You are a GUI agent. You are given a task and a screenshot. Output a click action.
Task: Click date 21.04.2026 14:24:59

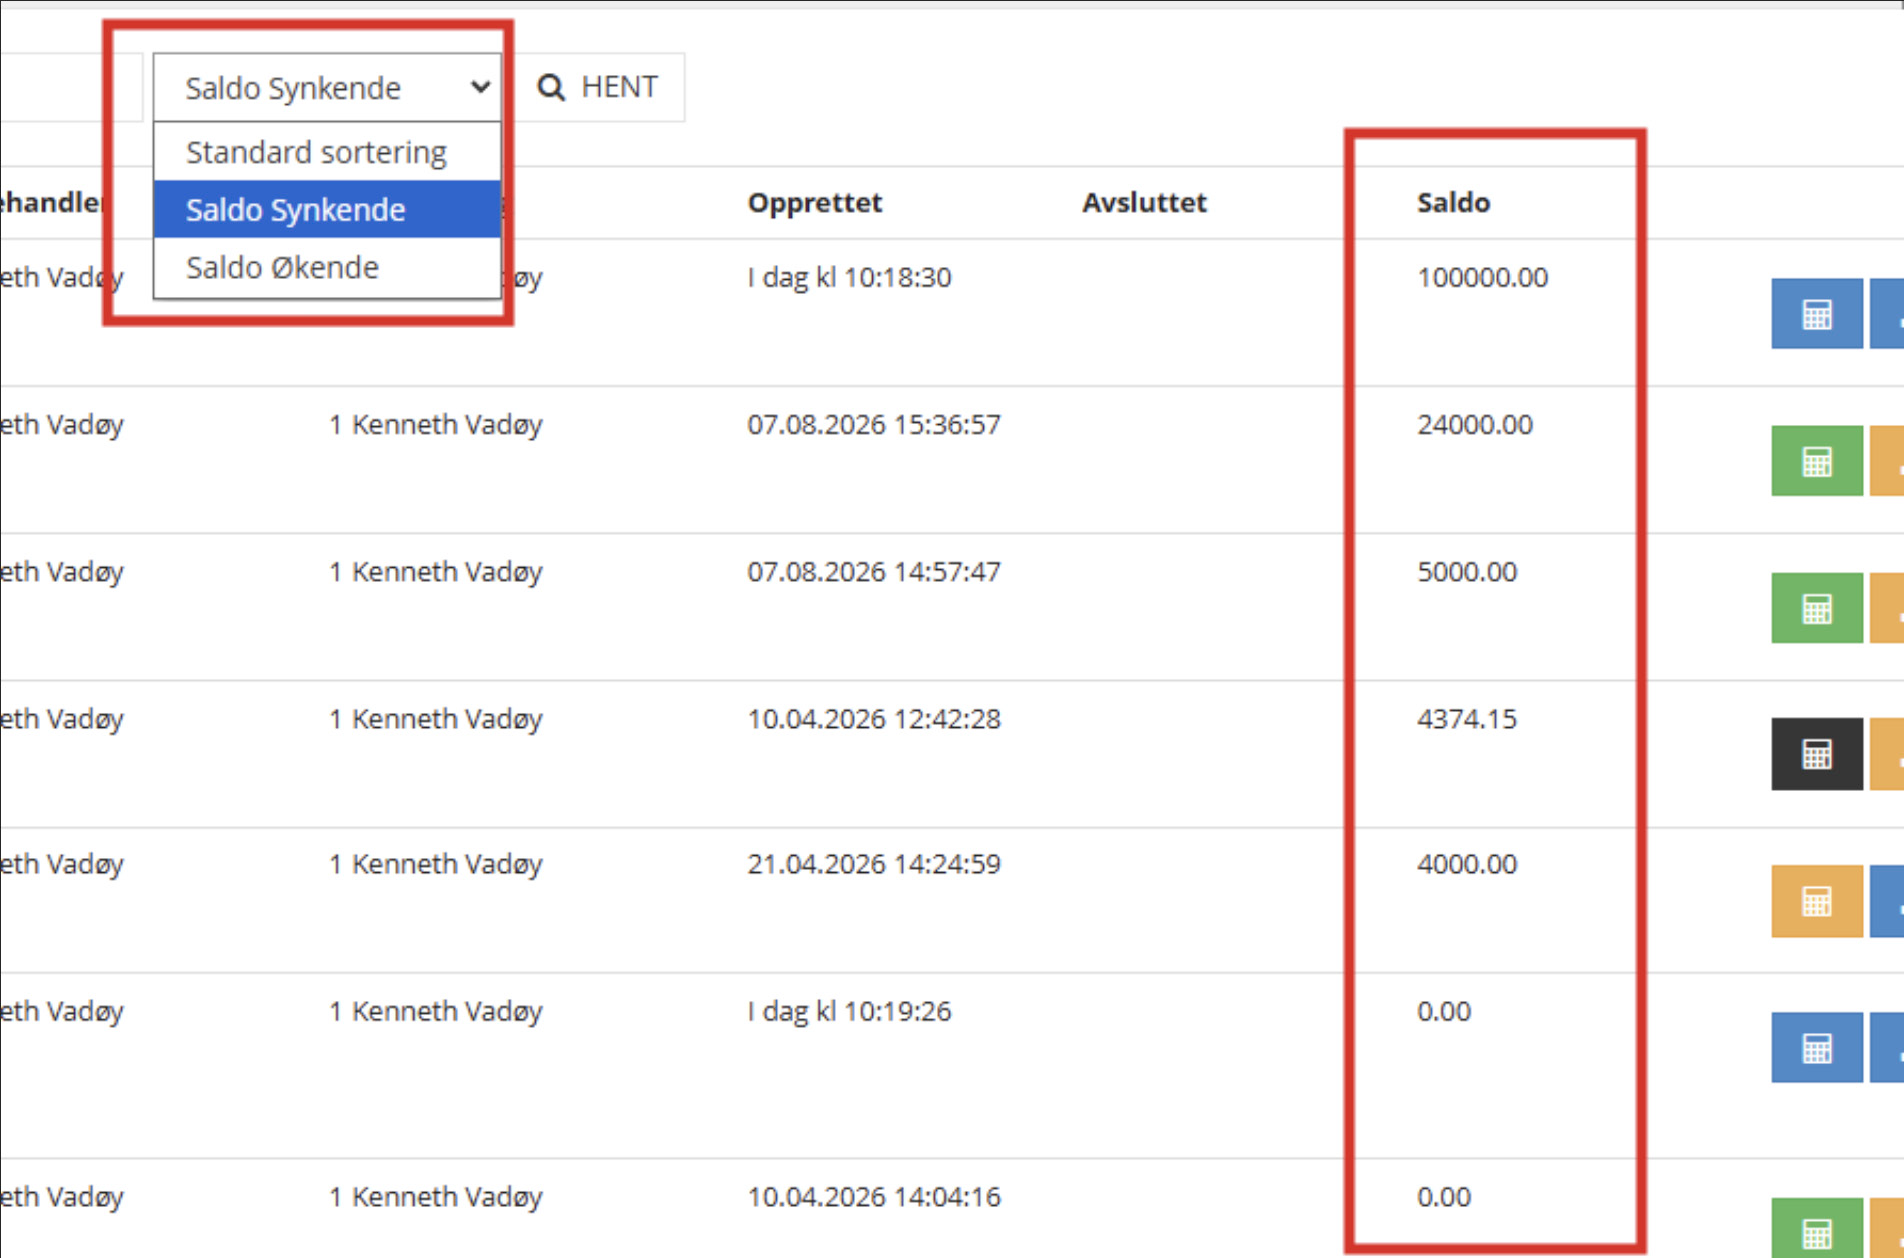(x=874, y=864)
